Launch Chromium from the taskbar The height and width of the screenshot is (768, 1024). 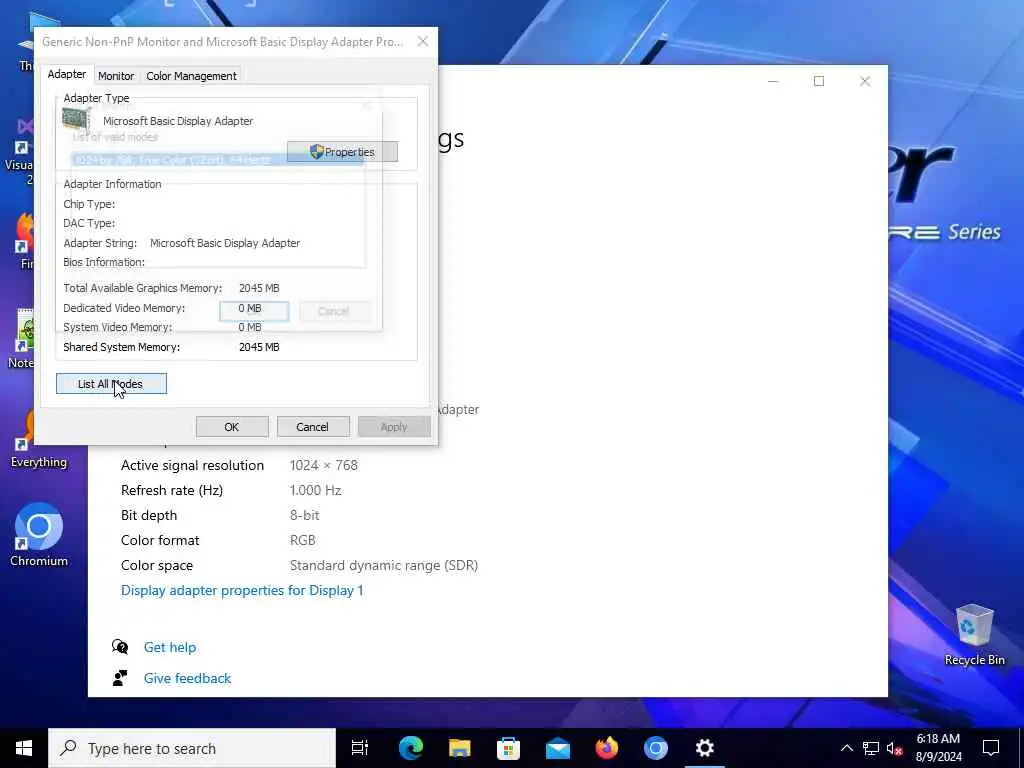(x=656, y=748)
